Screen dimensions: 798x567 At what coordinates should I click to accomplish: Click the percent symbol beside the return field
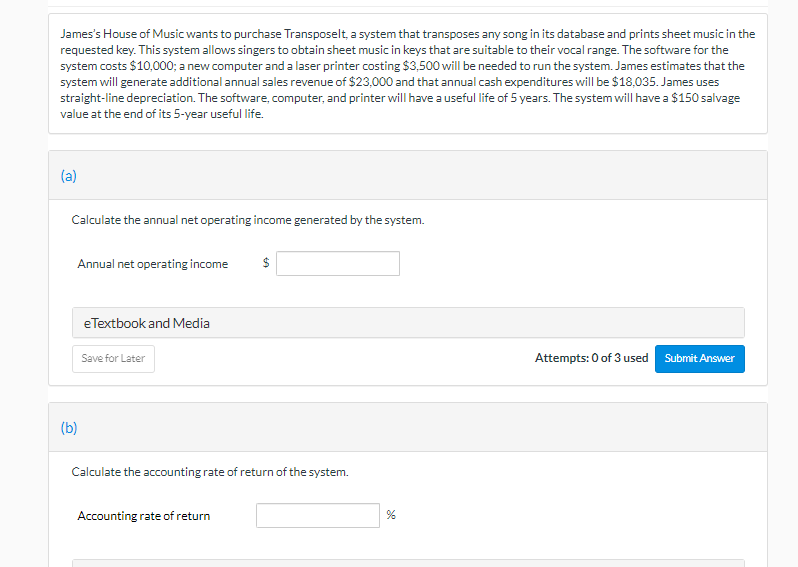pyautogui.click(x=391, y=515)
